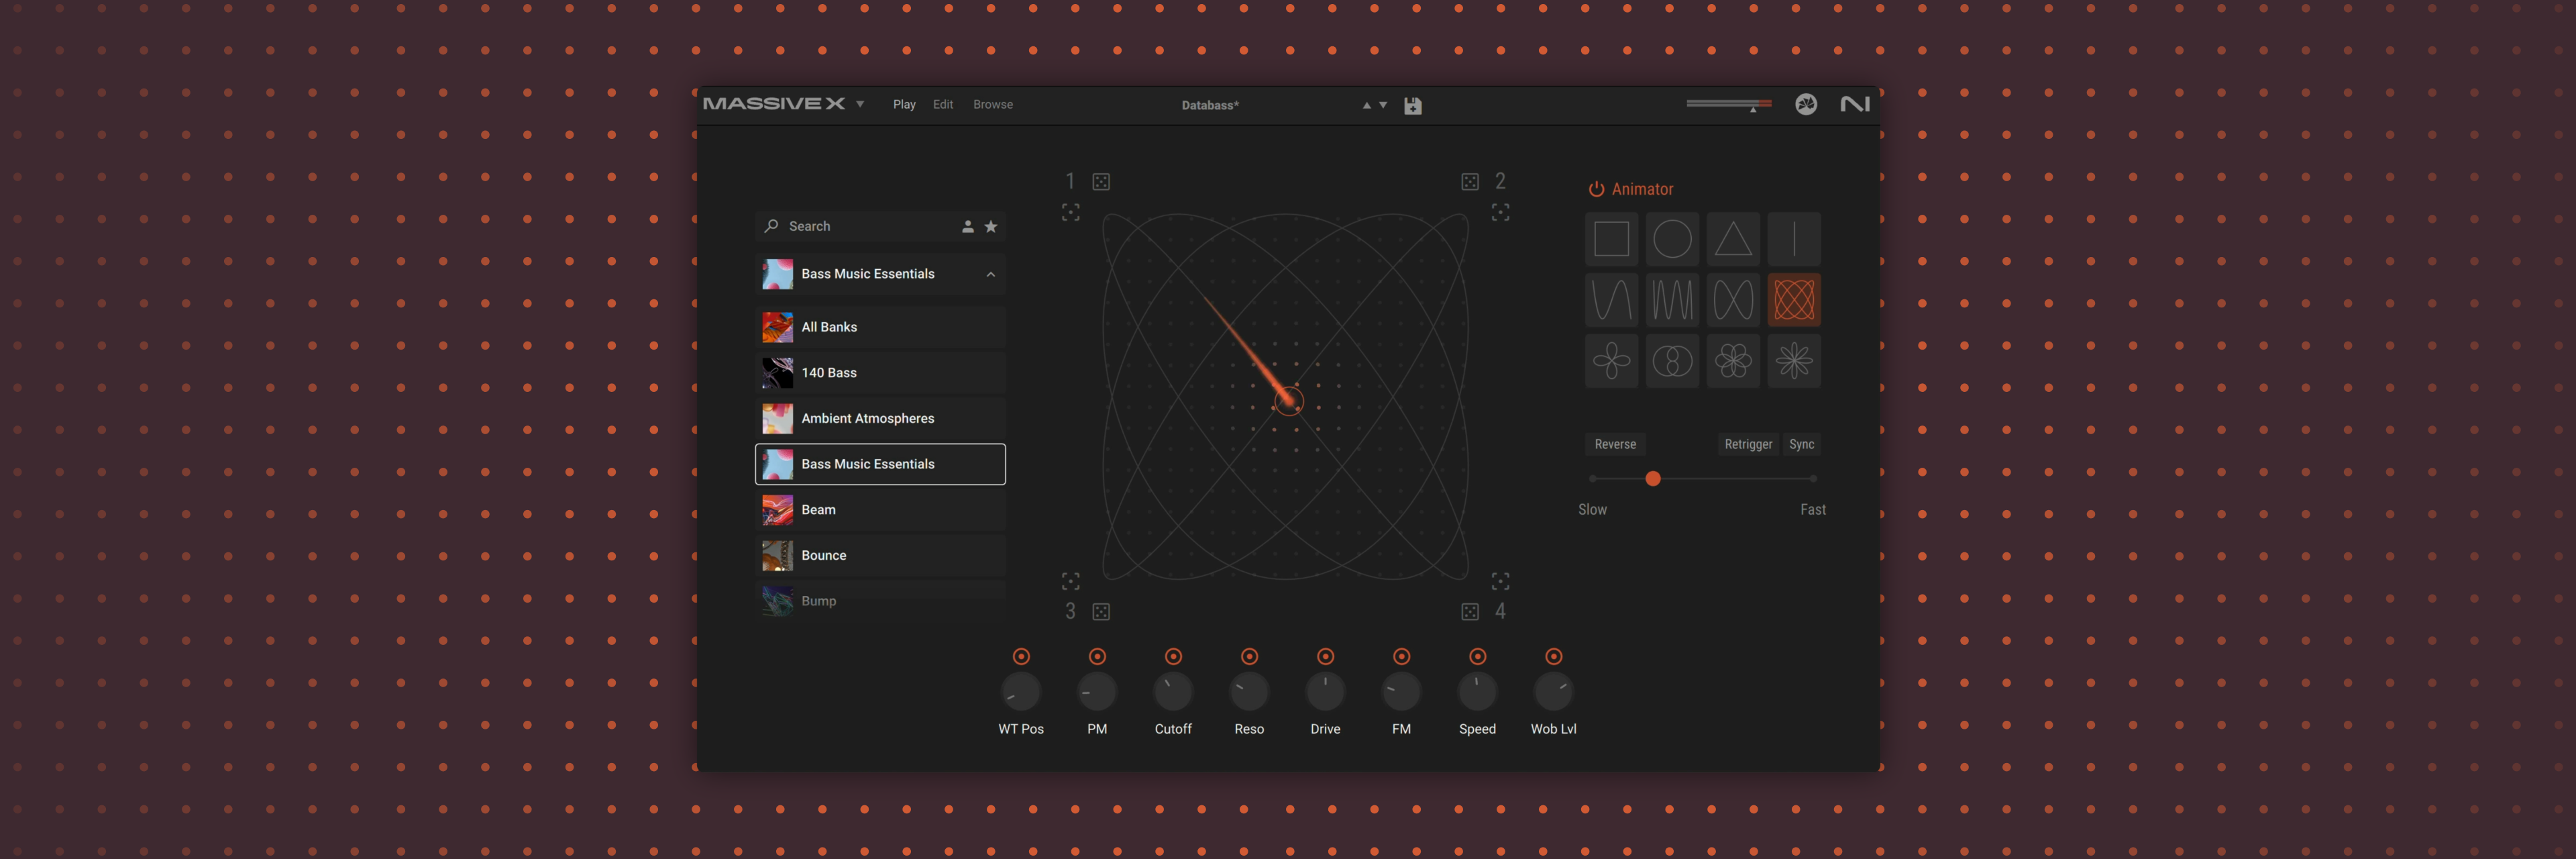The image size is (2576, 859).
Task: Click the Databass* preset name
Action: [1210, 105]
